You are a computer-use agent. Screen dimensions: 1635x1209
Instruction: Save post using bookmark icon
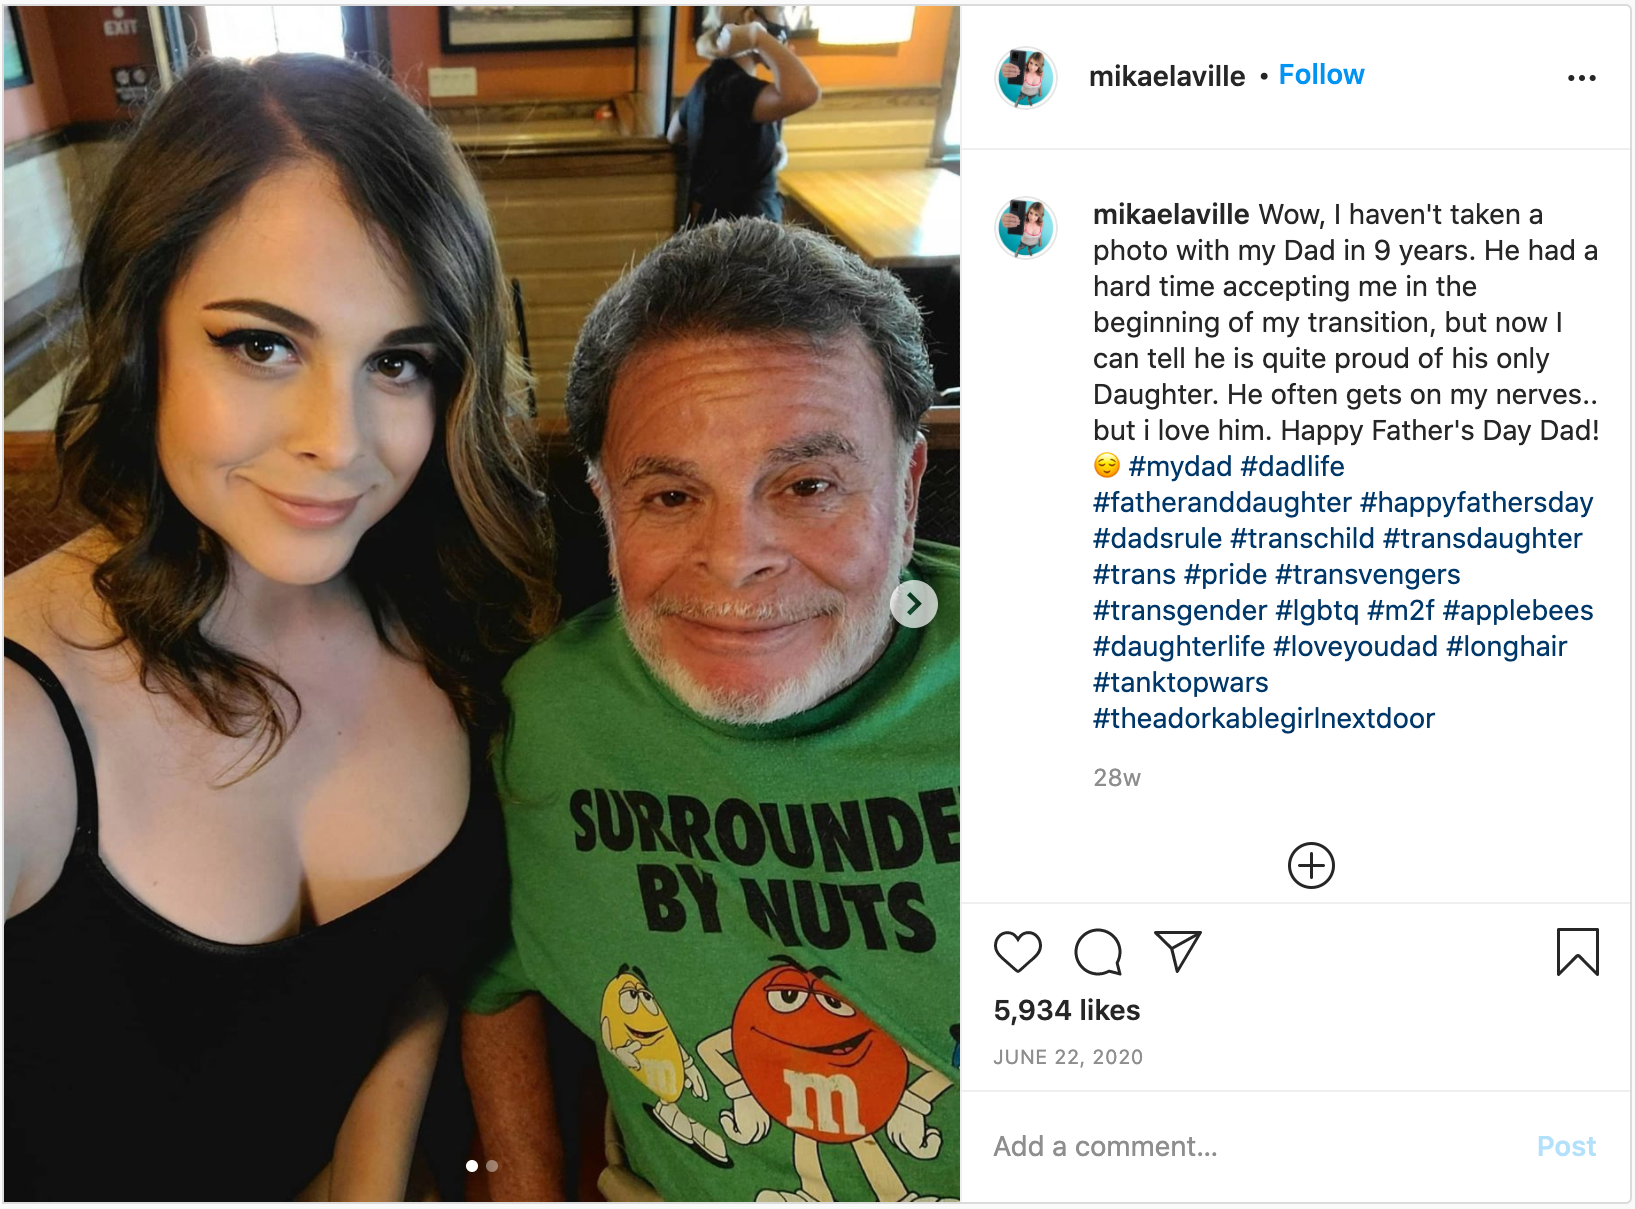(x=1577, y=951)
